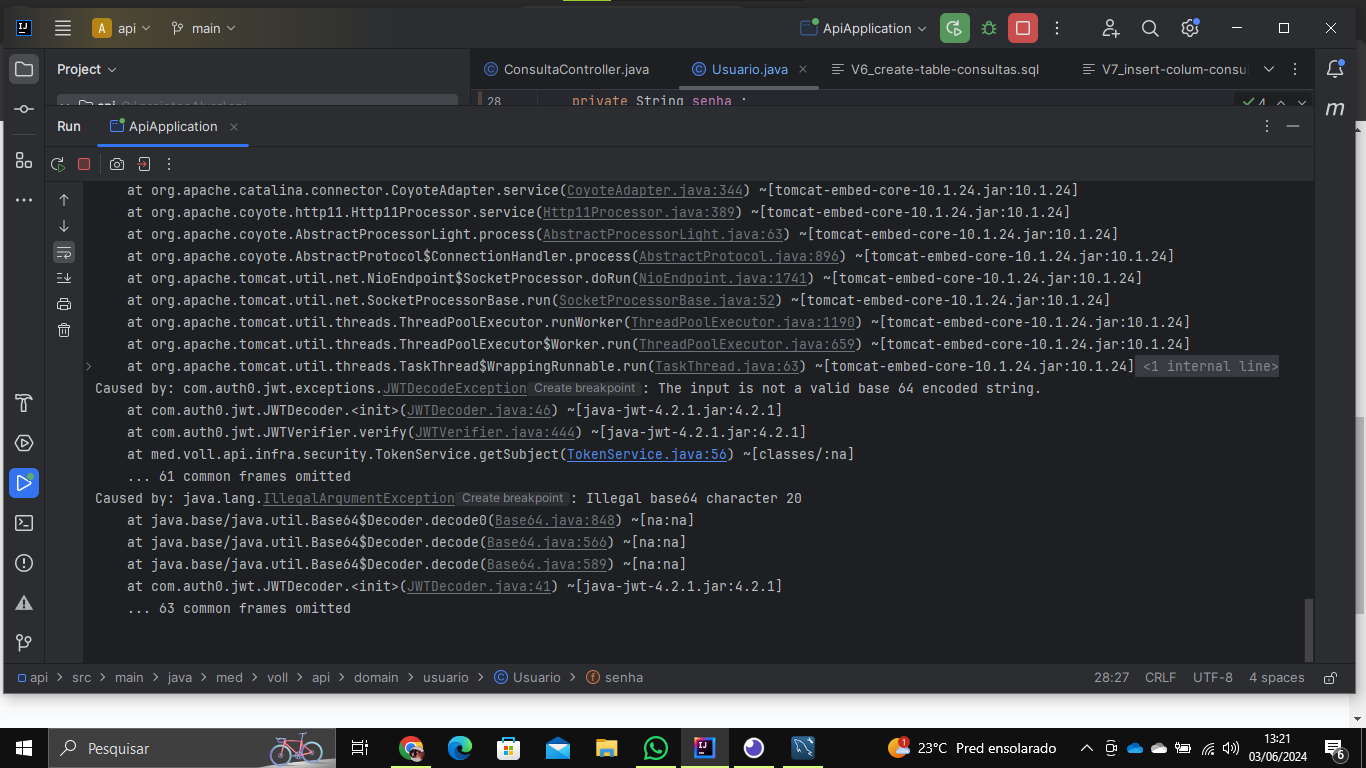Open the Commit tool window icon
This screenshot has height=768, width=1366.
24,108
